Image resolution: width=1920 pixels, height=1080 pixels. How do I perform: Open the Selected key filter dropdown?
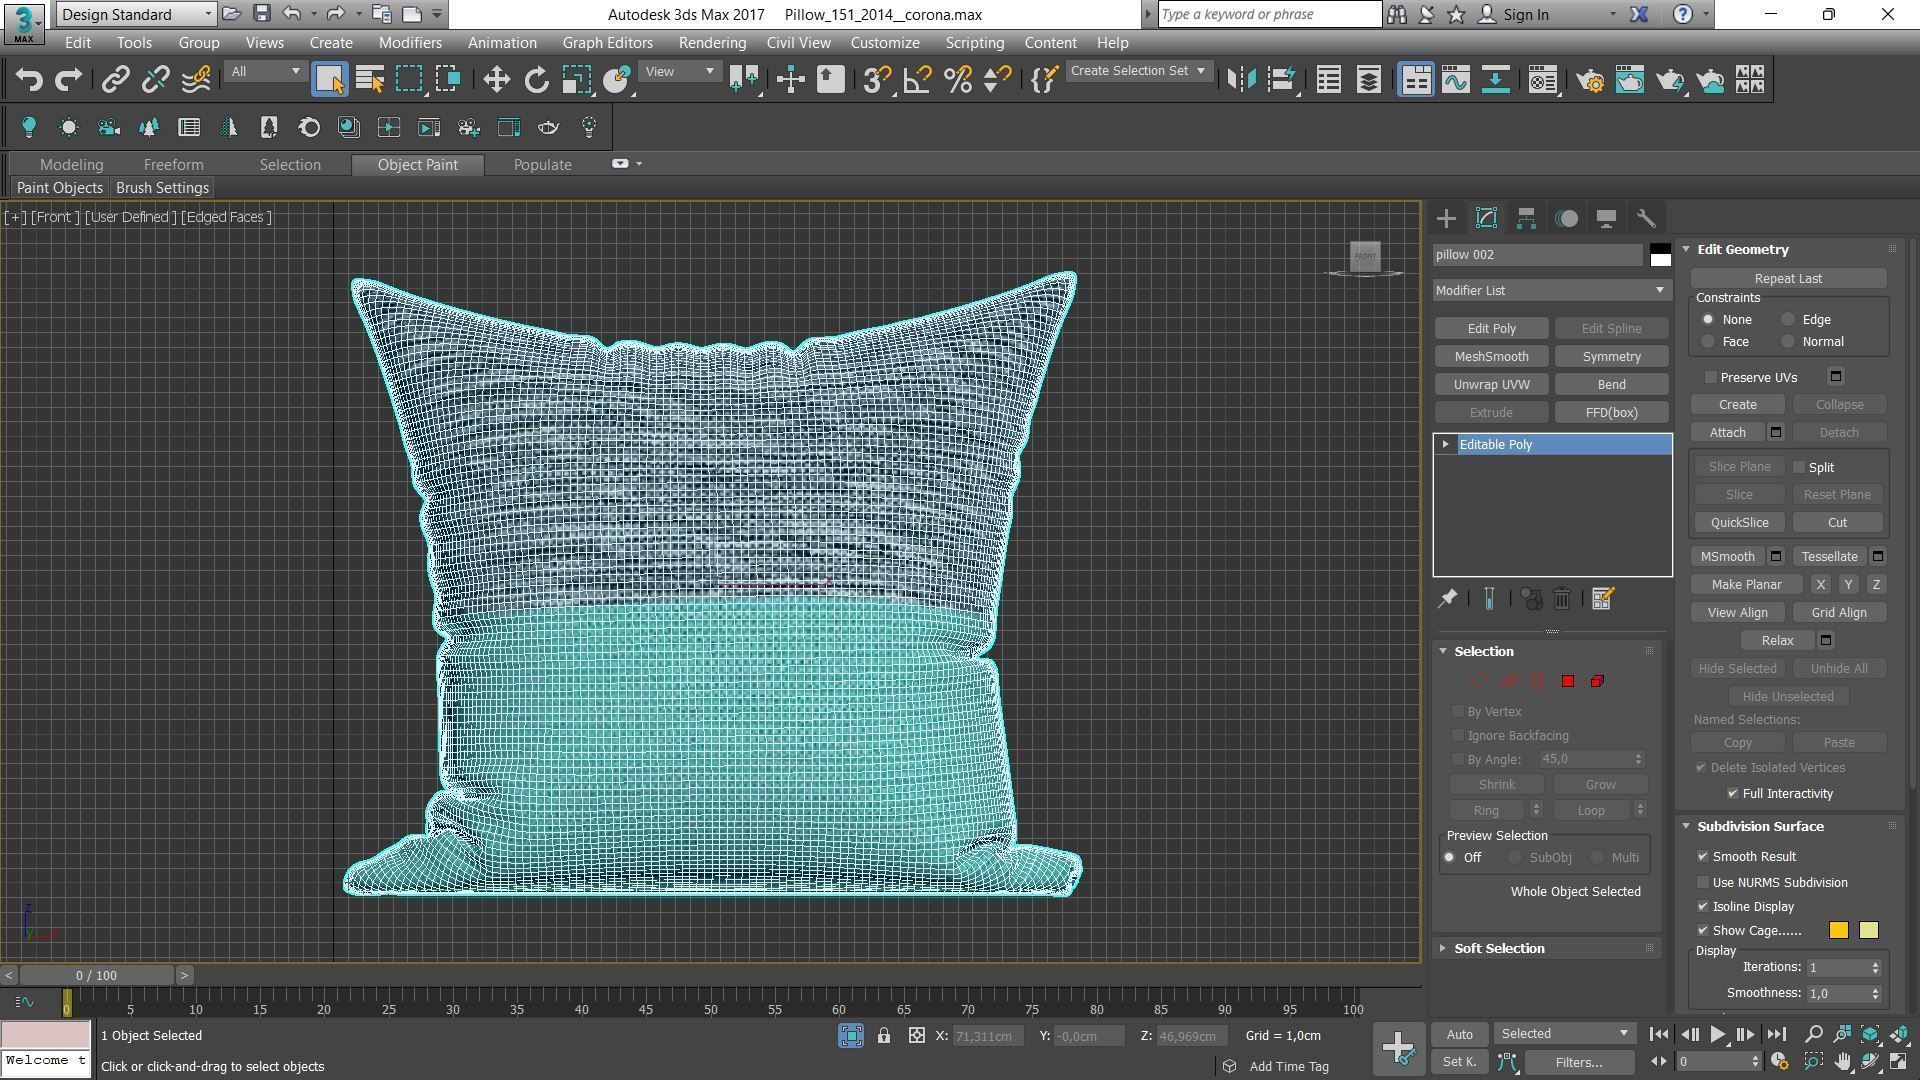(1564, 1034)
